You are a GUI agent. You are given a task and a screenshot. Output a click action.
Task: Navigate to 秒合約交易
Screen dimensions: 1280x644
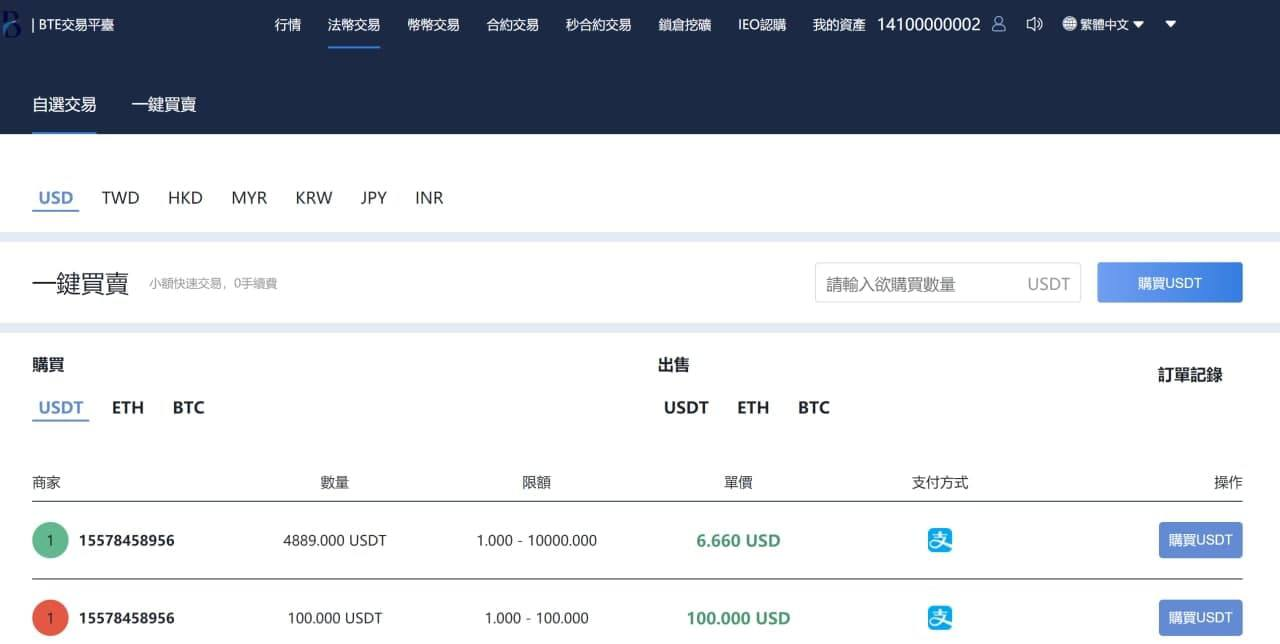[599, 24]
